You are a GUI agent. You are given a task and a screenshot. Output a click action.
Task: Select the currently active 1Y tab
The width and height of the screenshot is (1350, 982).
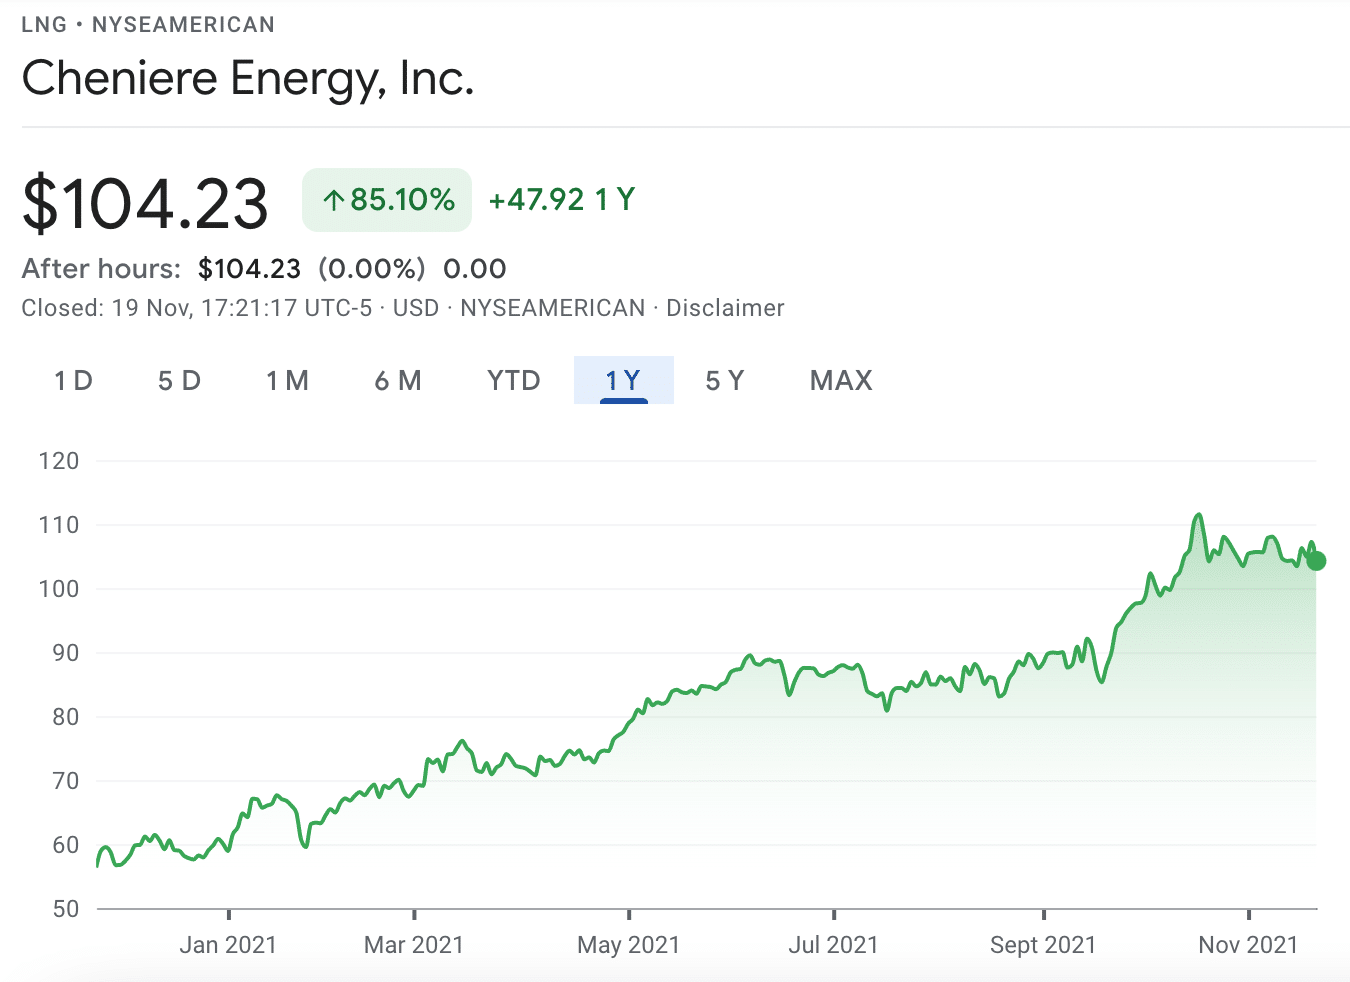pyautogui.click(x=623, y=380)
